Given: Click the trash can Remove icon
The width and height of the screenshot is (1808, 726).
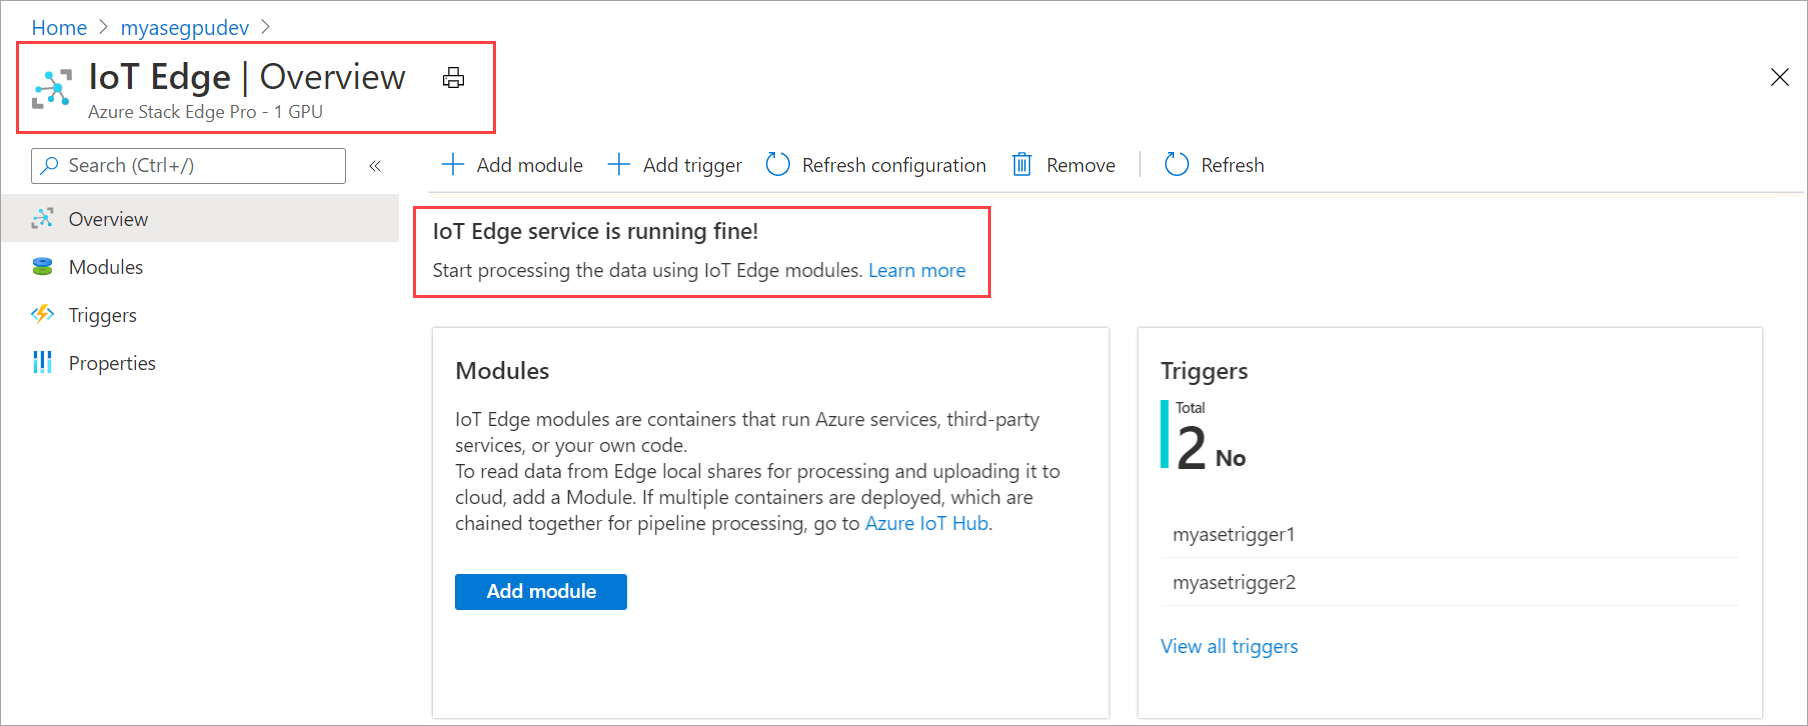Looking at the screenshot, I should point(1021,164).
